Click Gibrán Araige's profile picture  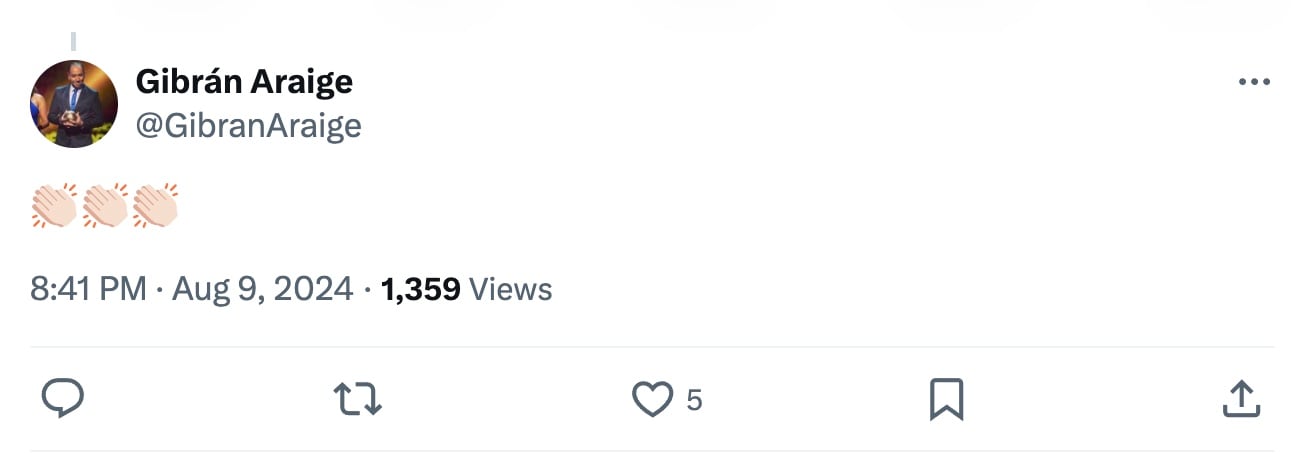(x=74, y=104)
